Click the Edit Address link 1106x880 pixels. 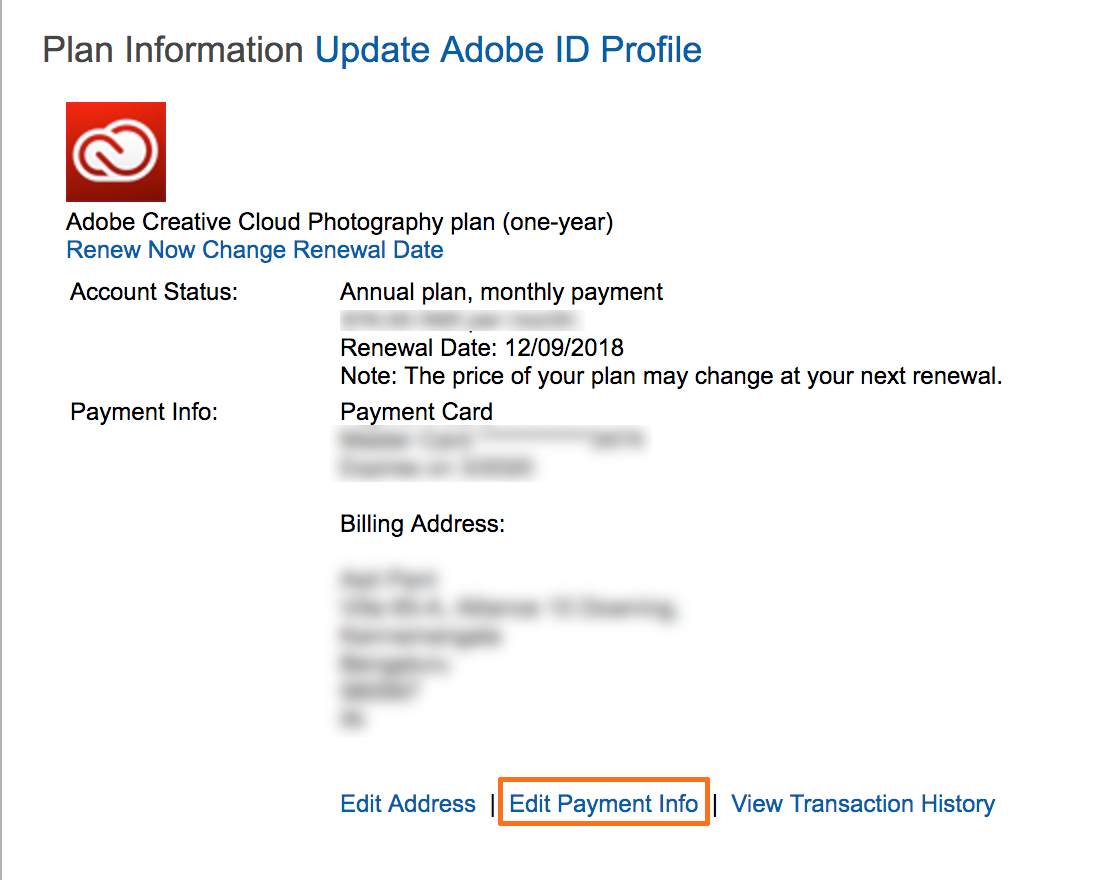(408, 804)
